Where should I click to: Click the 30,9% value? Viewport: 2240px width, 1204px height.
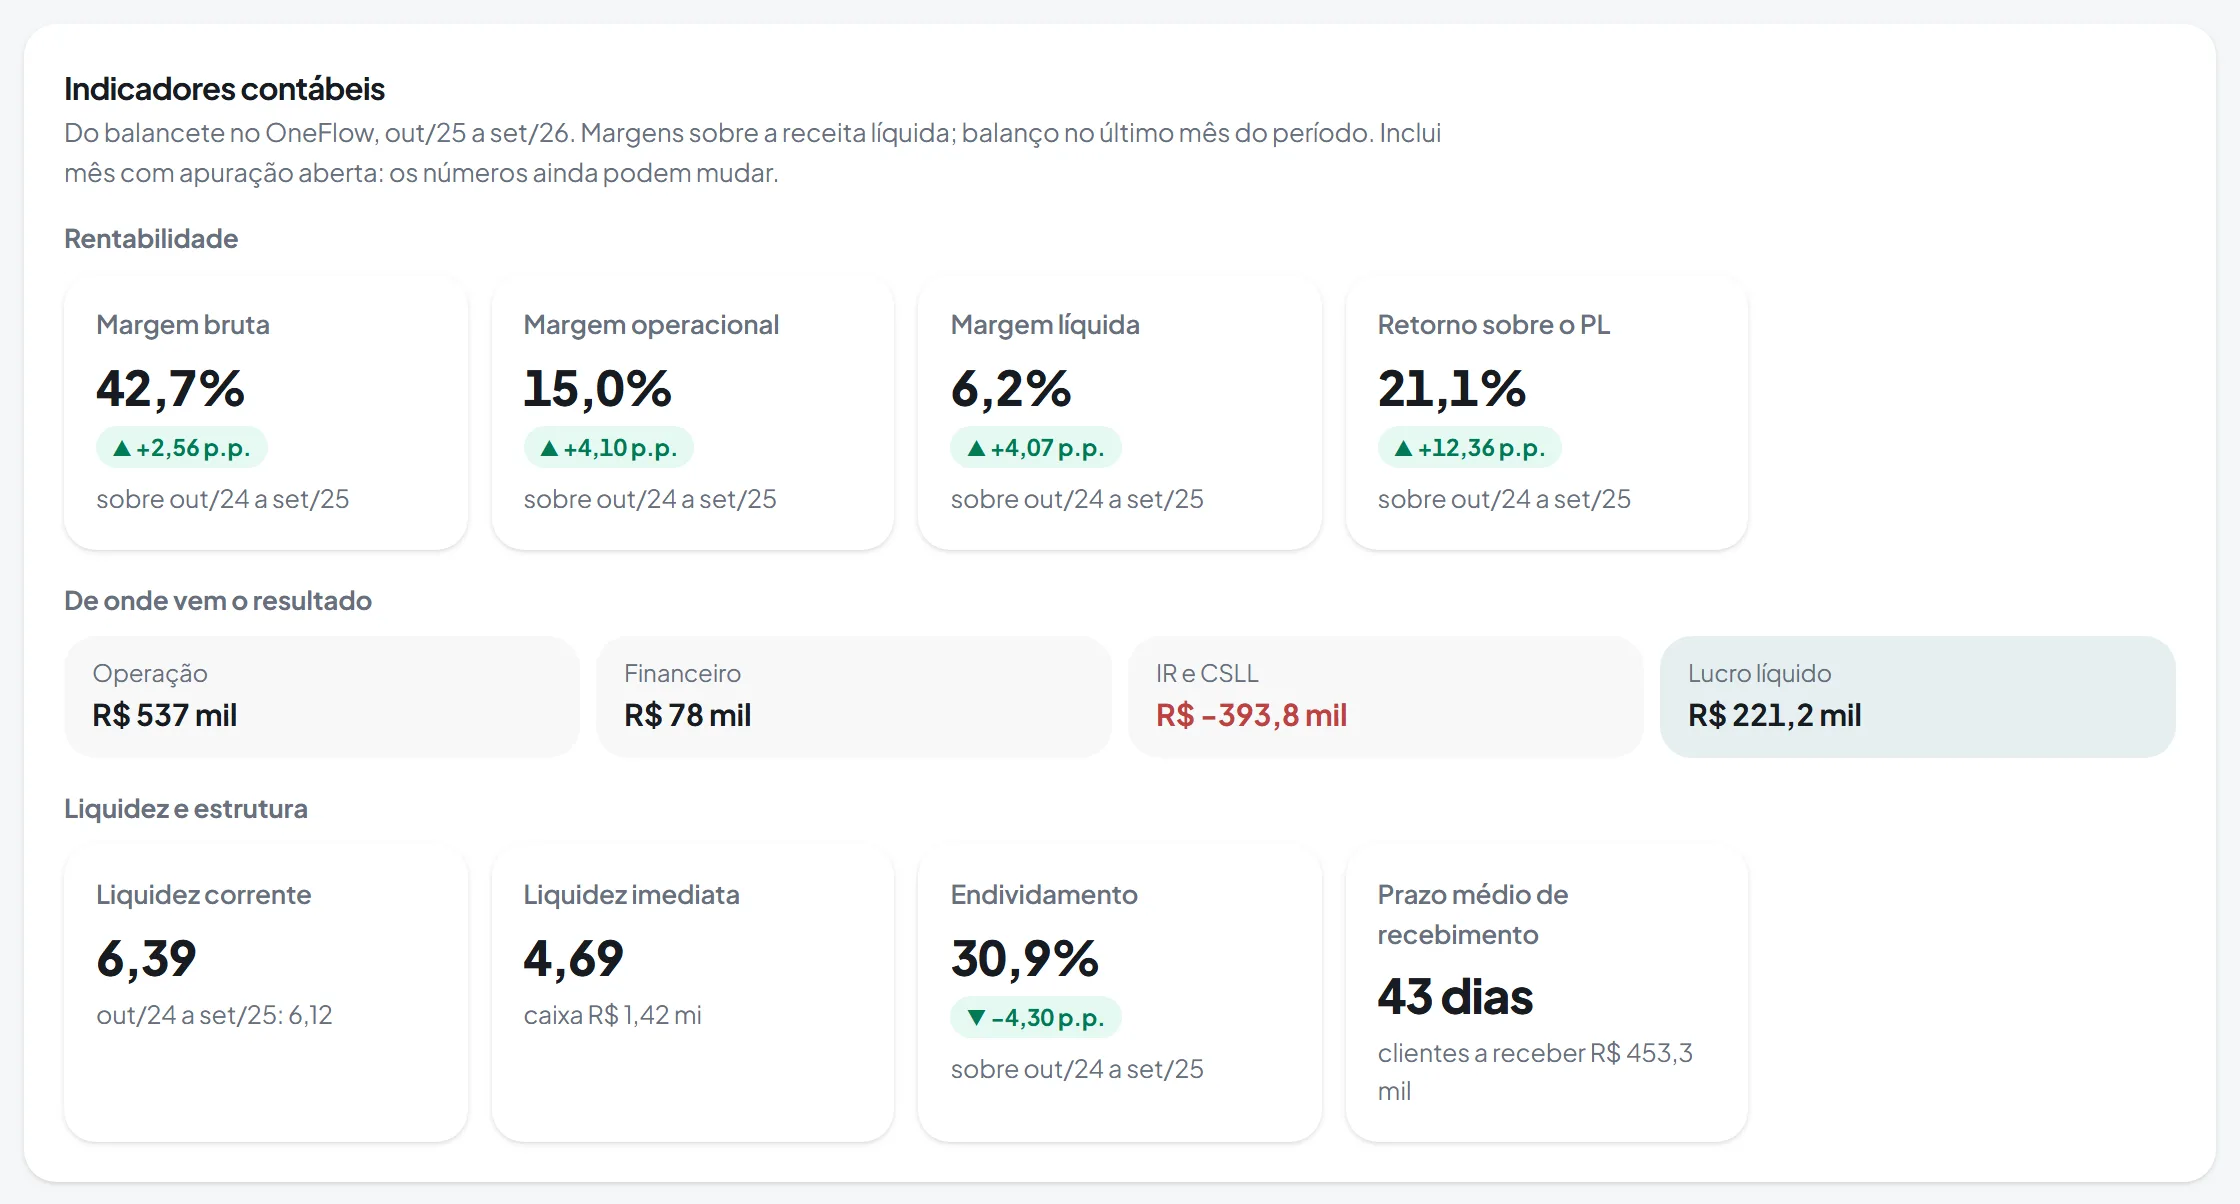coord(1024,958)
